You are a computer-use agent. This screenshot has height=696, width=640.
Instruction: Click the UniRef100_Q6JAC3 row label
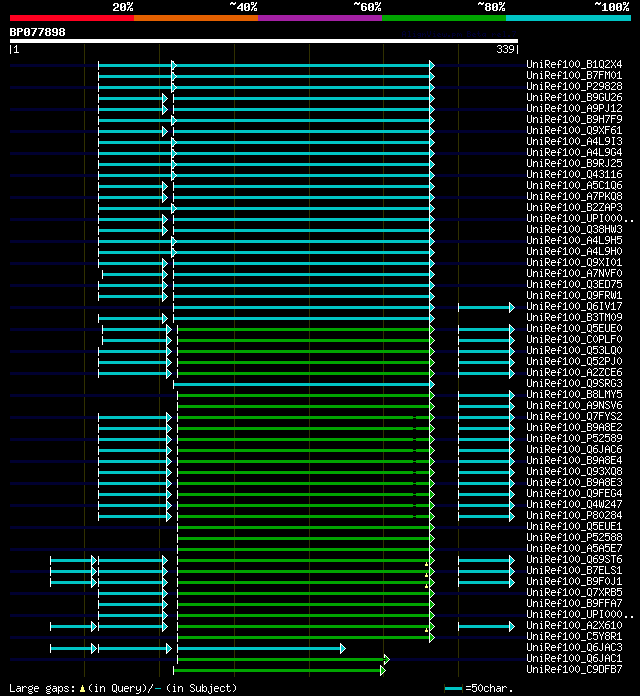(574, 648)
